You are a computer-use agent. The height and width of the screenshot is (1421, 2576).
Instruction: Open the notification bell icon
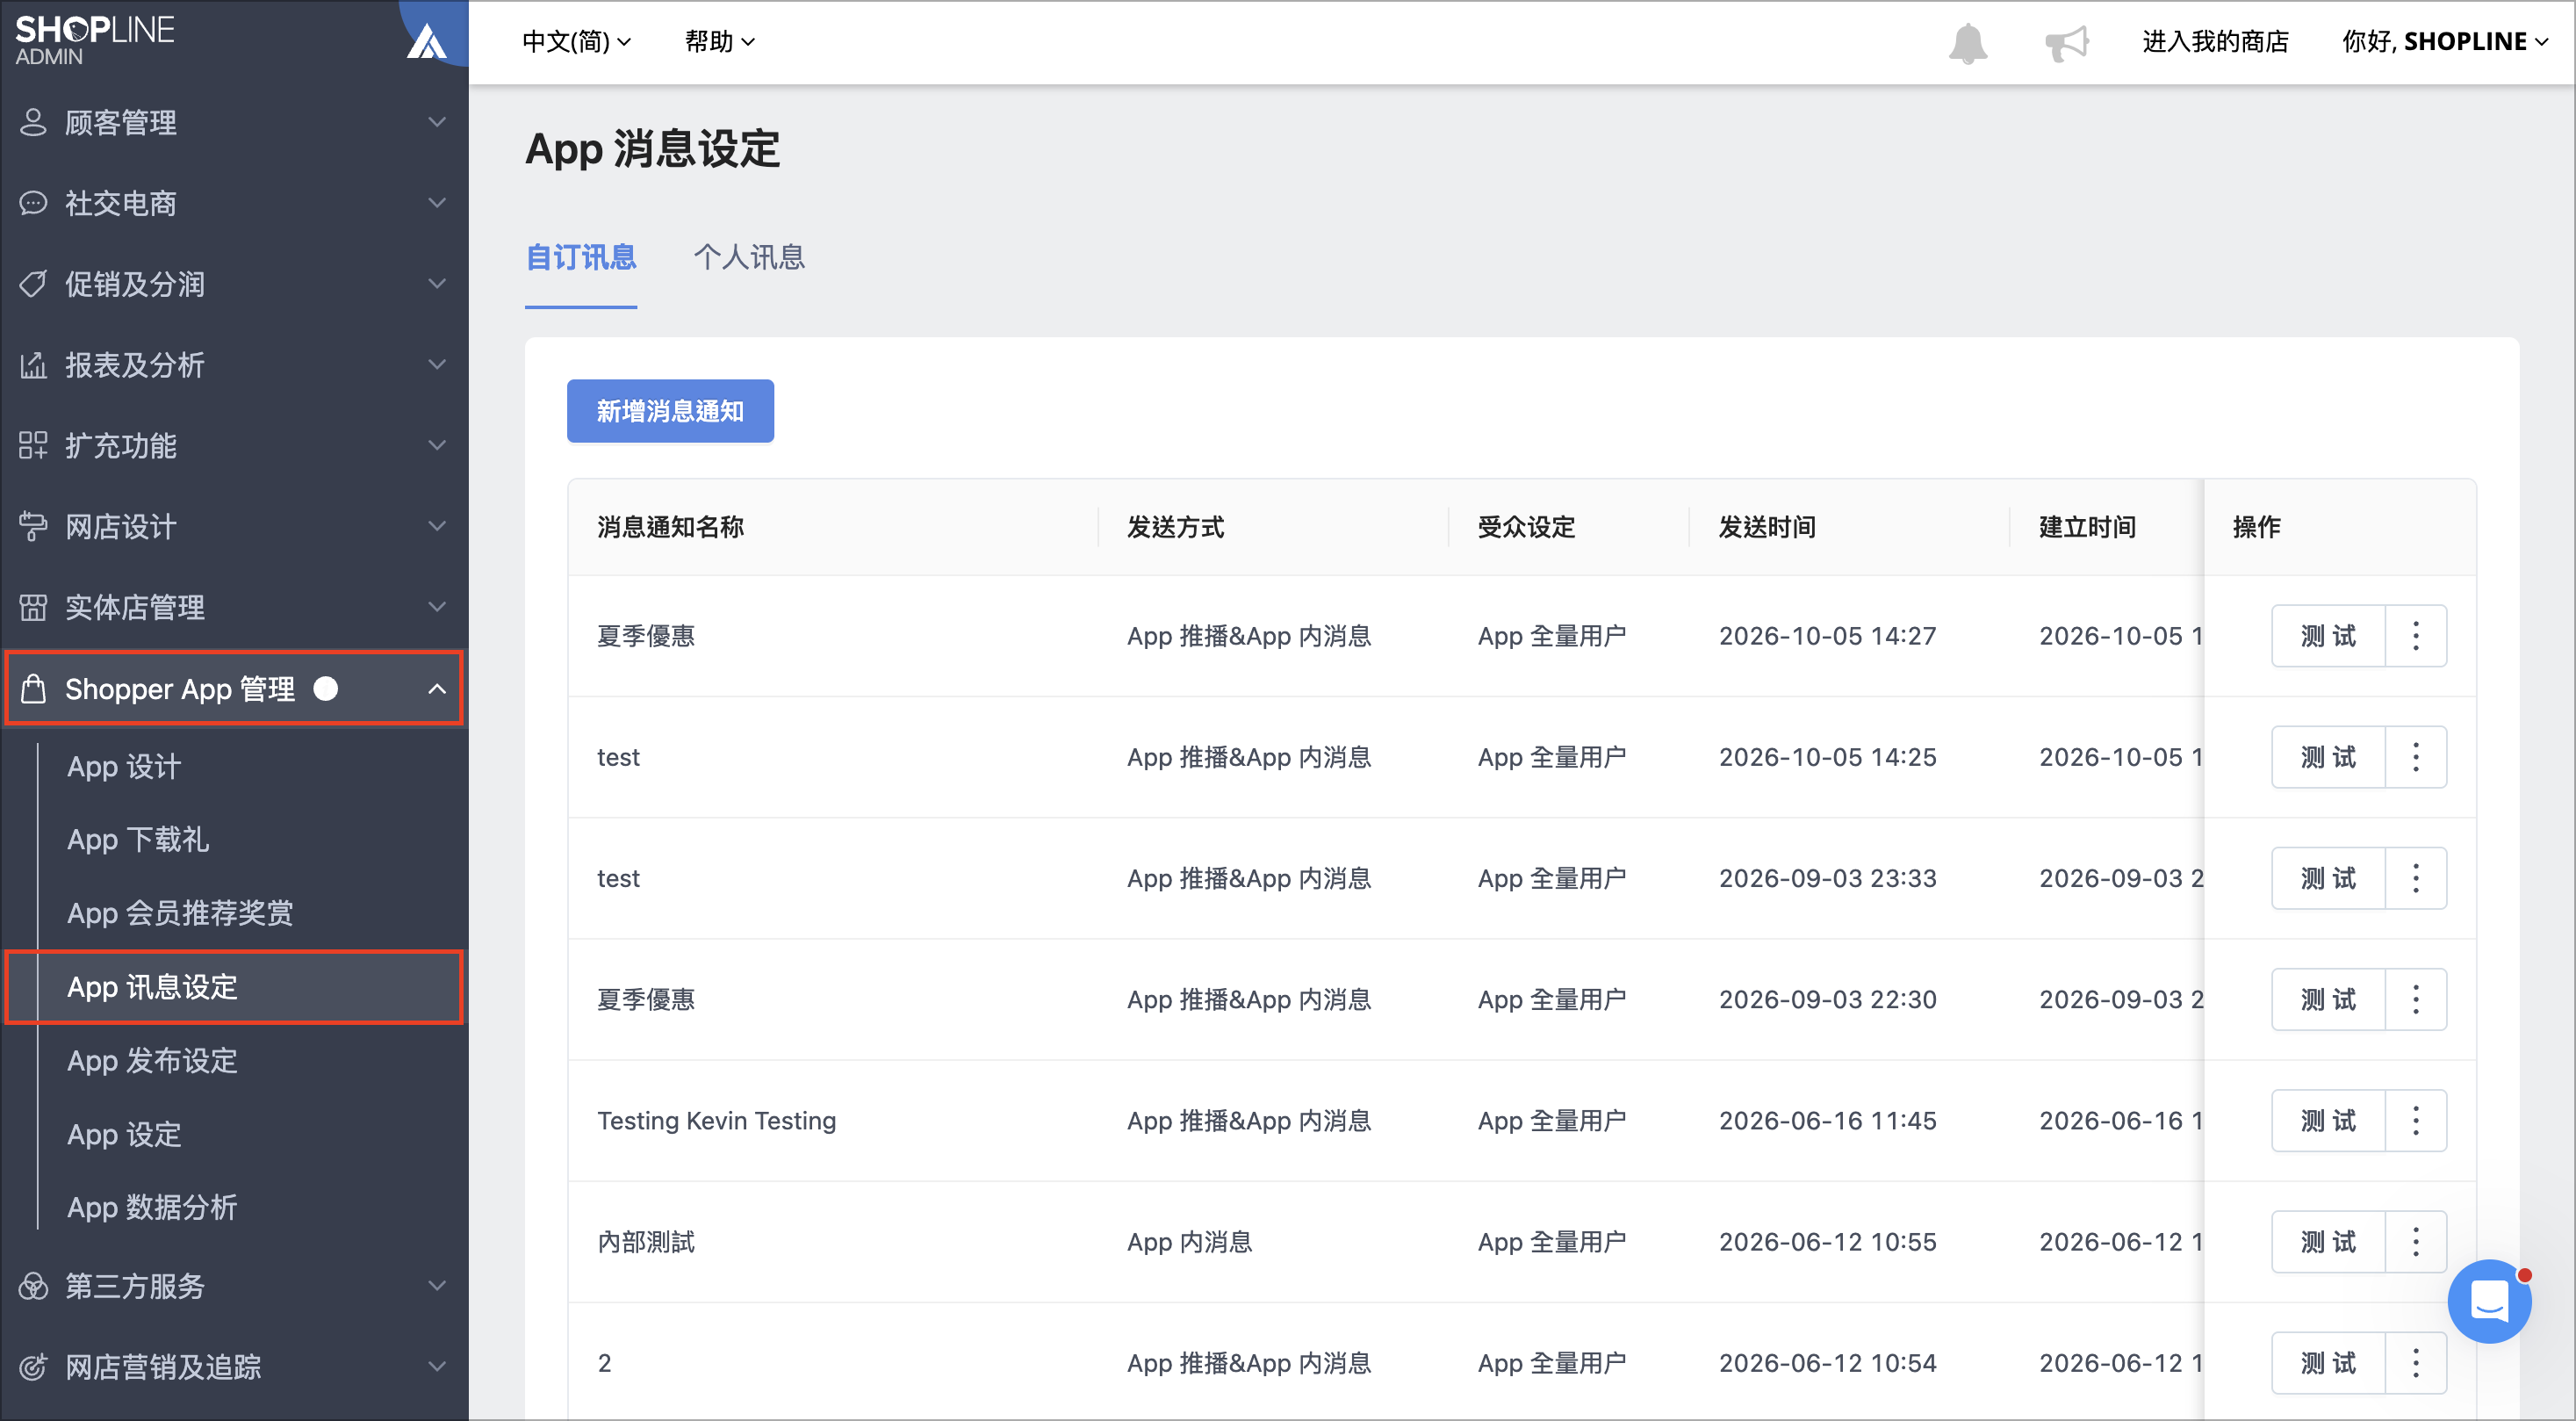click(x=1967, y=42)
